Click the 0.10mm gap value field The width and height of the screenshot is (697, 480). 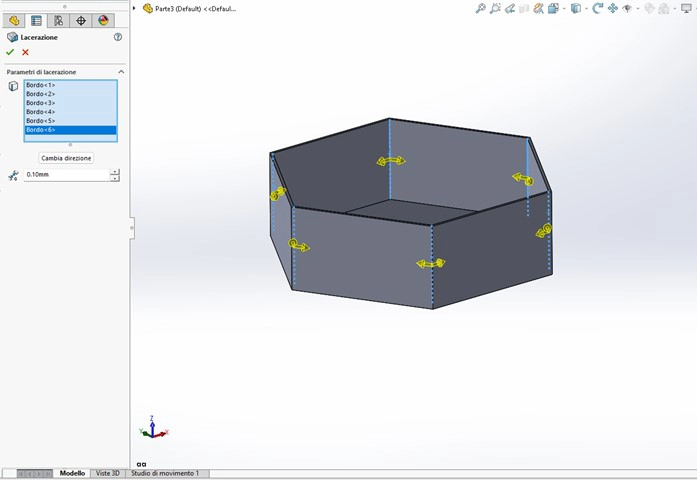[65, 175]
